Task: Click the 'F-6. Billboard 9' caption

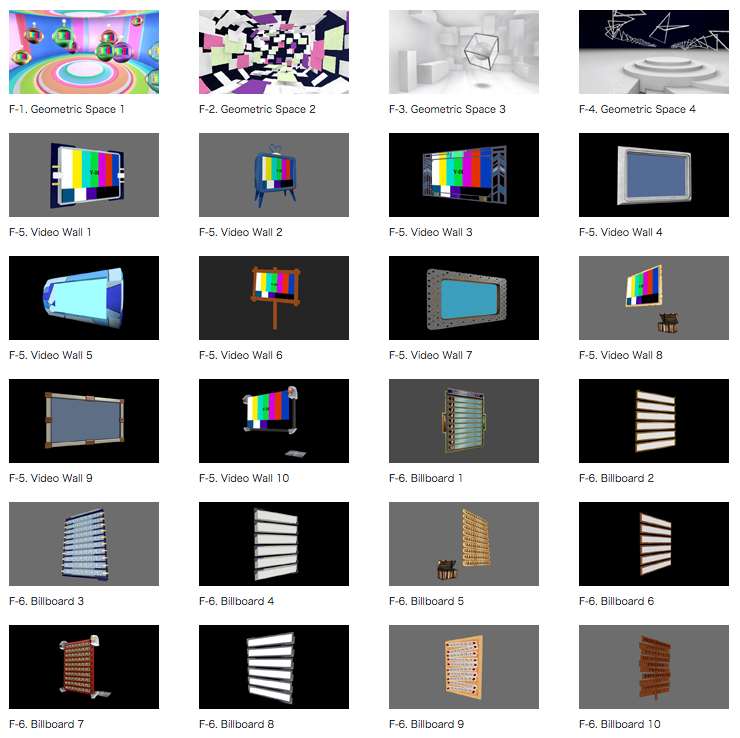Action: pos(427,724)
